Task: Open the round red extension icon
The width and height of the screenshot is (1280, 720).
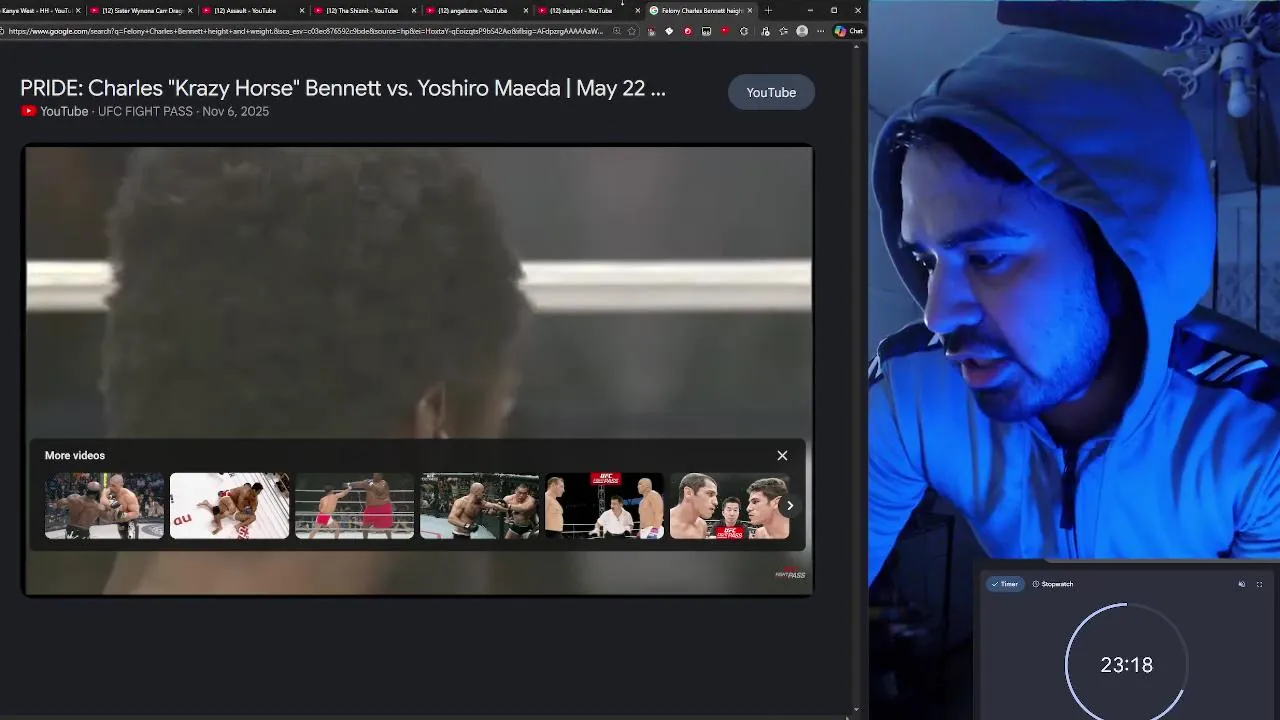Action: (687, 31)
